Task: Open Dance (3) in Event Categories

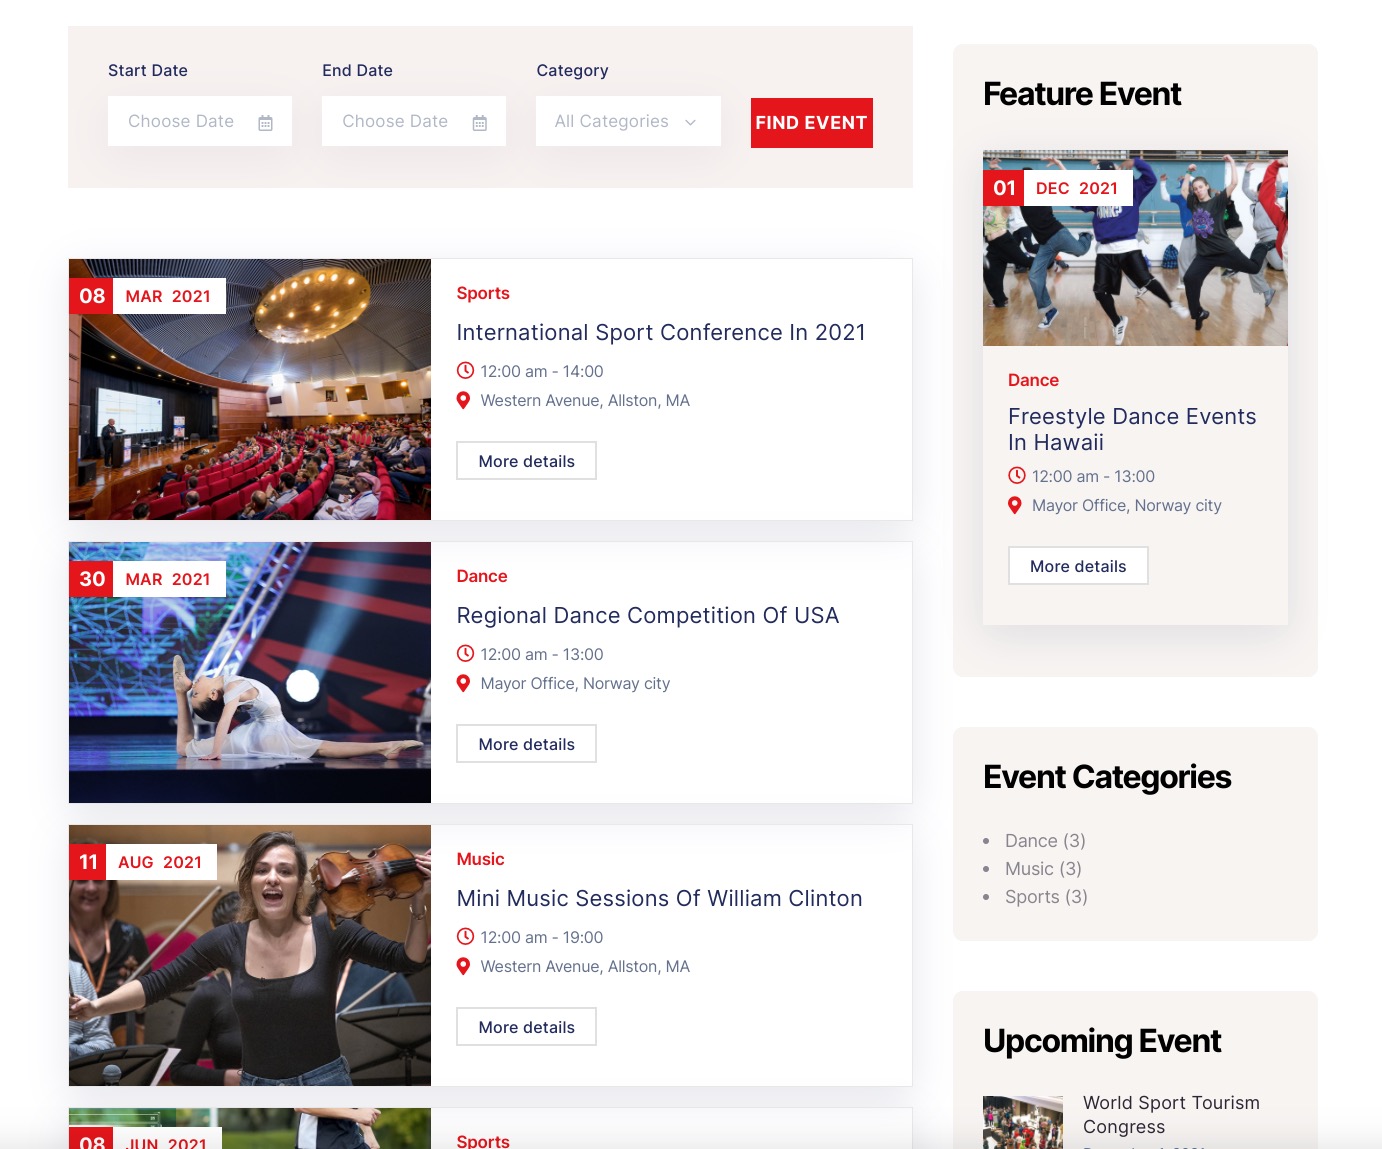Action: (x=1045, y=841)
